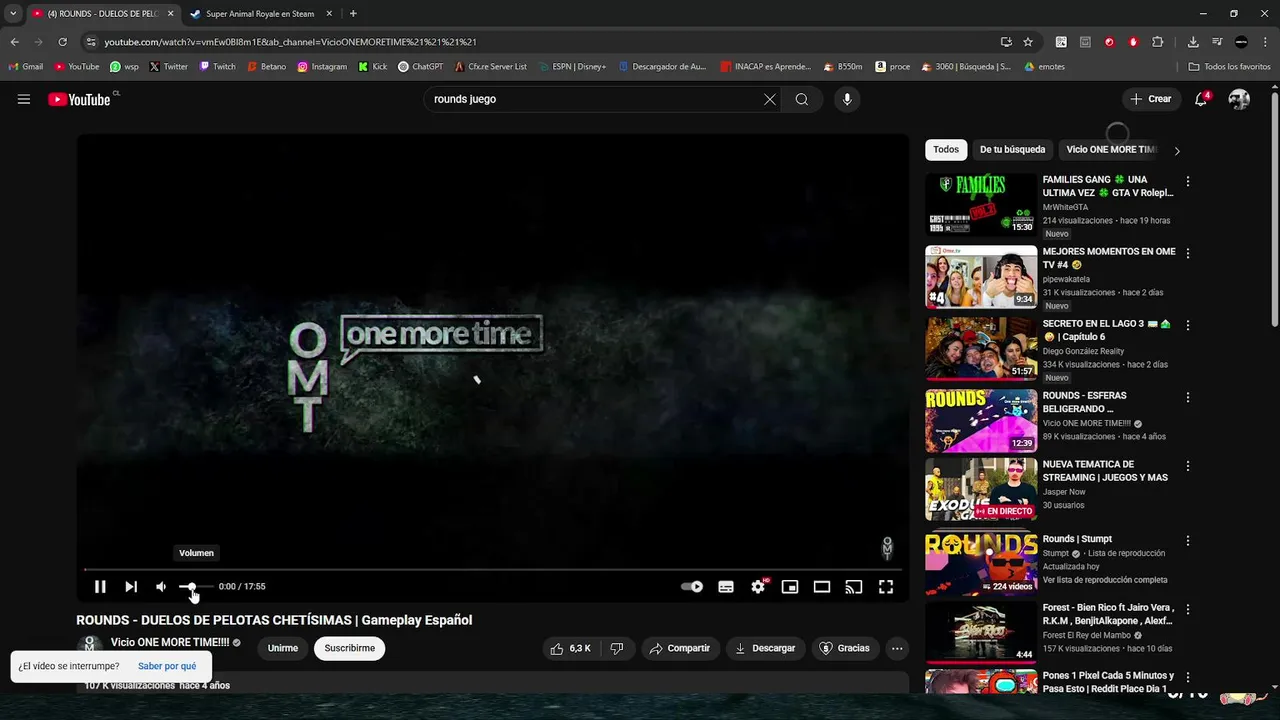Open account avatar menu

(x=1239, y=99)
